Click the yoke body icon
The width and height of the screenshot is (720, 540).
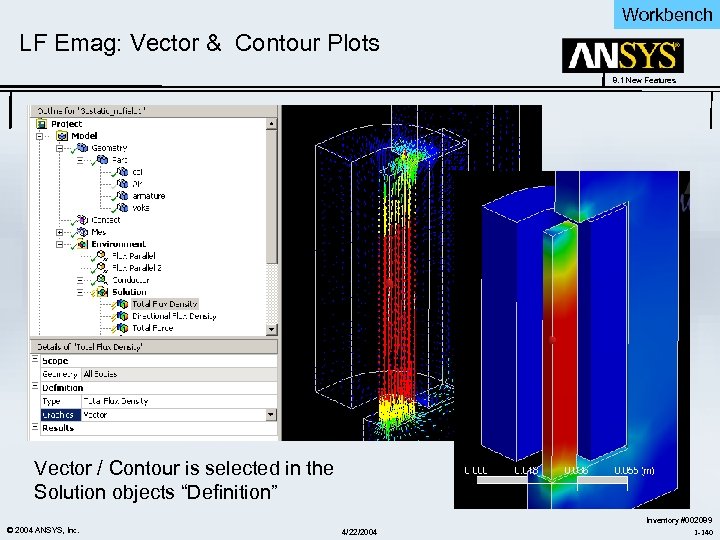click(x=123, y=208)
